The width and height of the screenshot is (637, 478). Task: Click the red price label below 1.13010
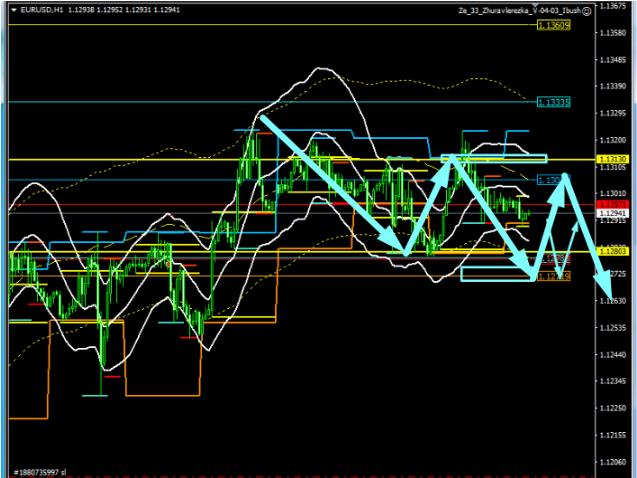coord(613,204)
